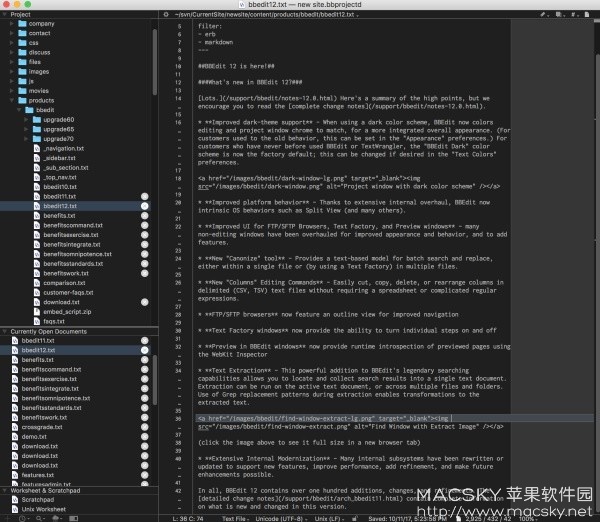
Task: Collapse the Worksheet & Scratchpad section
Action: pyautogui.click(x=5, y=491)
